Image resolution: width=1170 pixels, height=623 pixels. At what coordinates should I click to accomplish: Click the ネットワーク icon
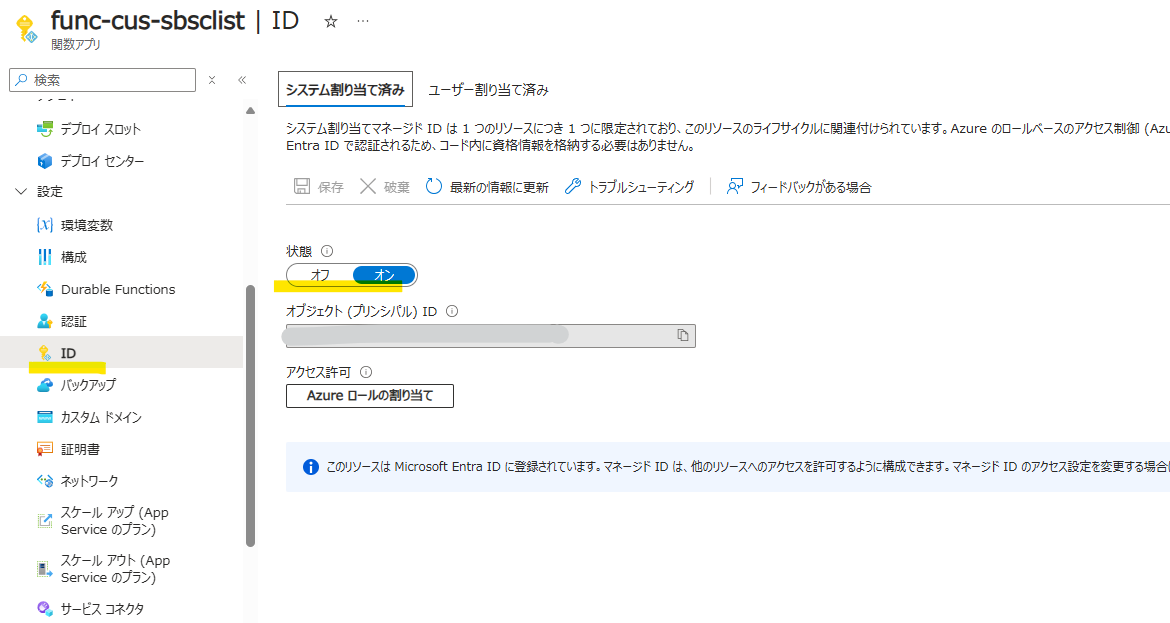click(45, 481)
